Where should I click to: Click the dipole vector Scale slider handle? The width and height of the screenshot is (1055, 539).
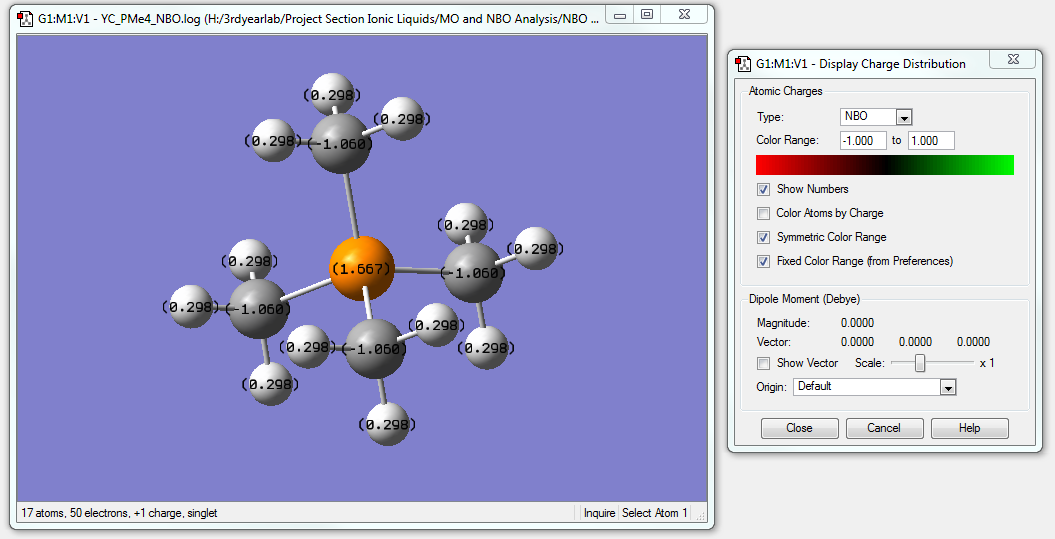920,363
